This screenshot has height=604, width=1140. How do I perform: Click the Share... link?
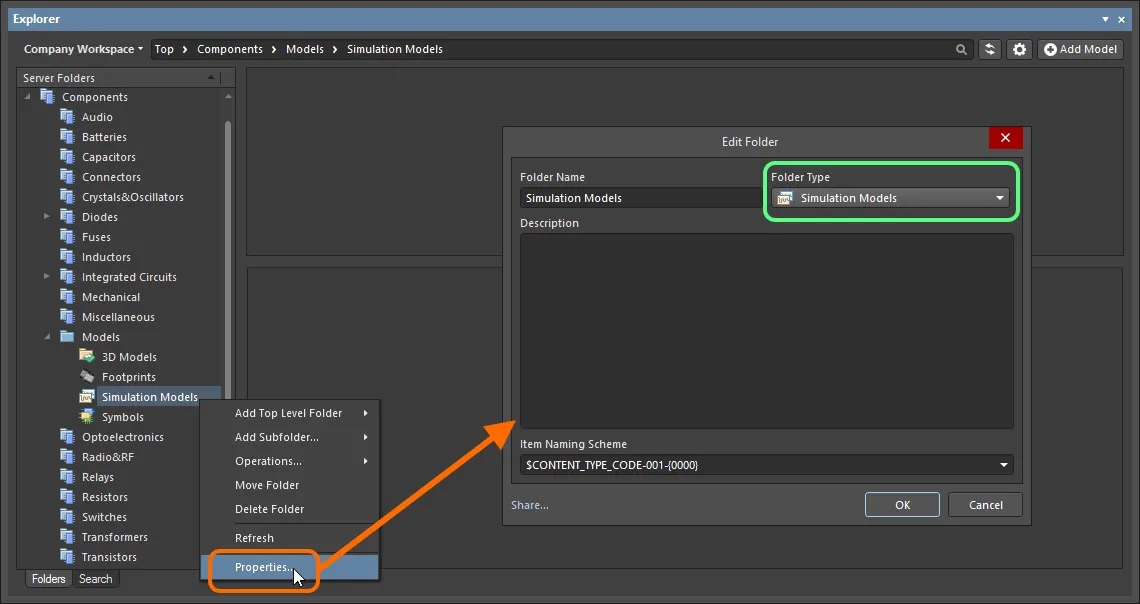(529, 504)
